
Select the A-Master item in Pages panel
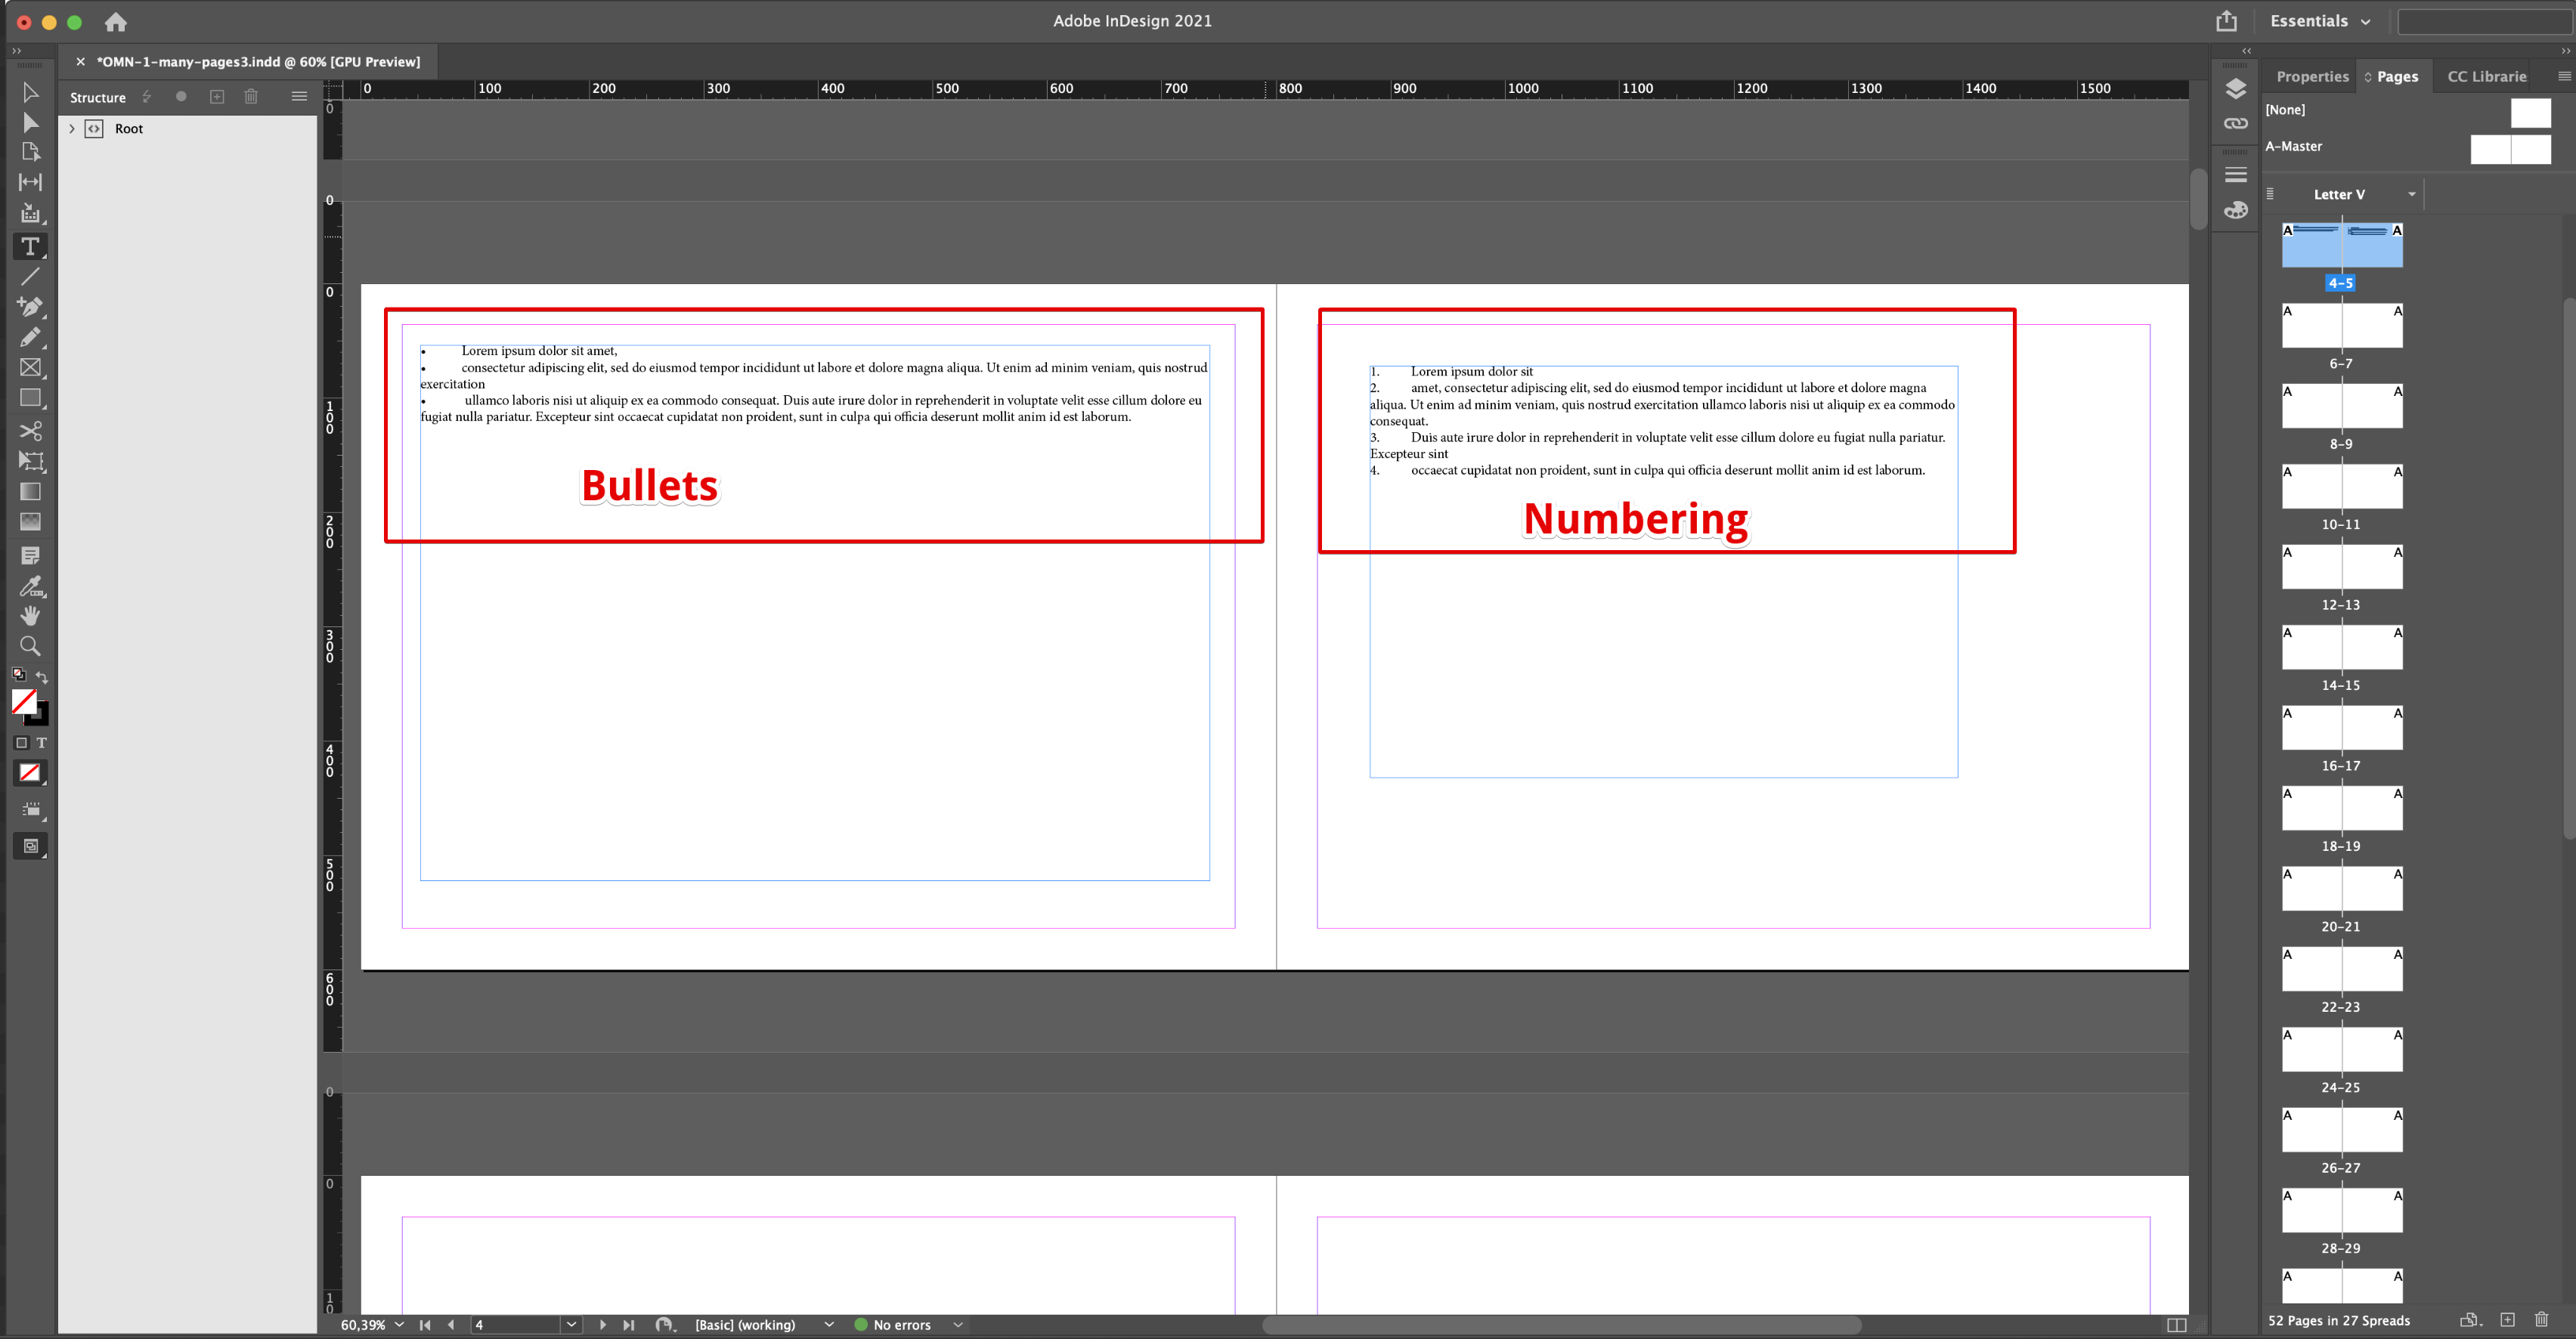point(2294,145)
